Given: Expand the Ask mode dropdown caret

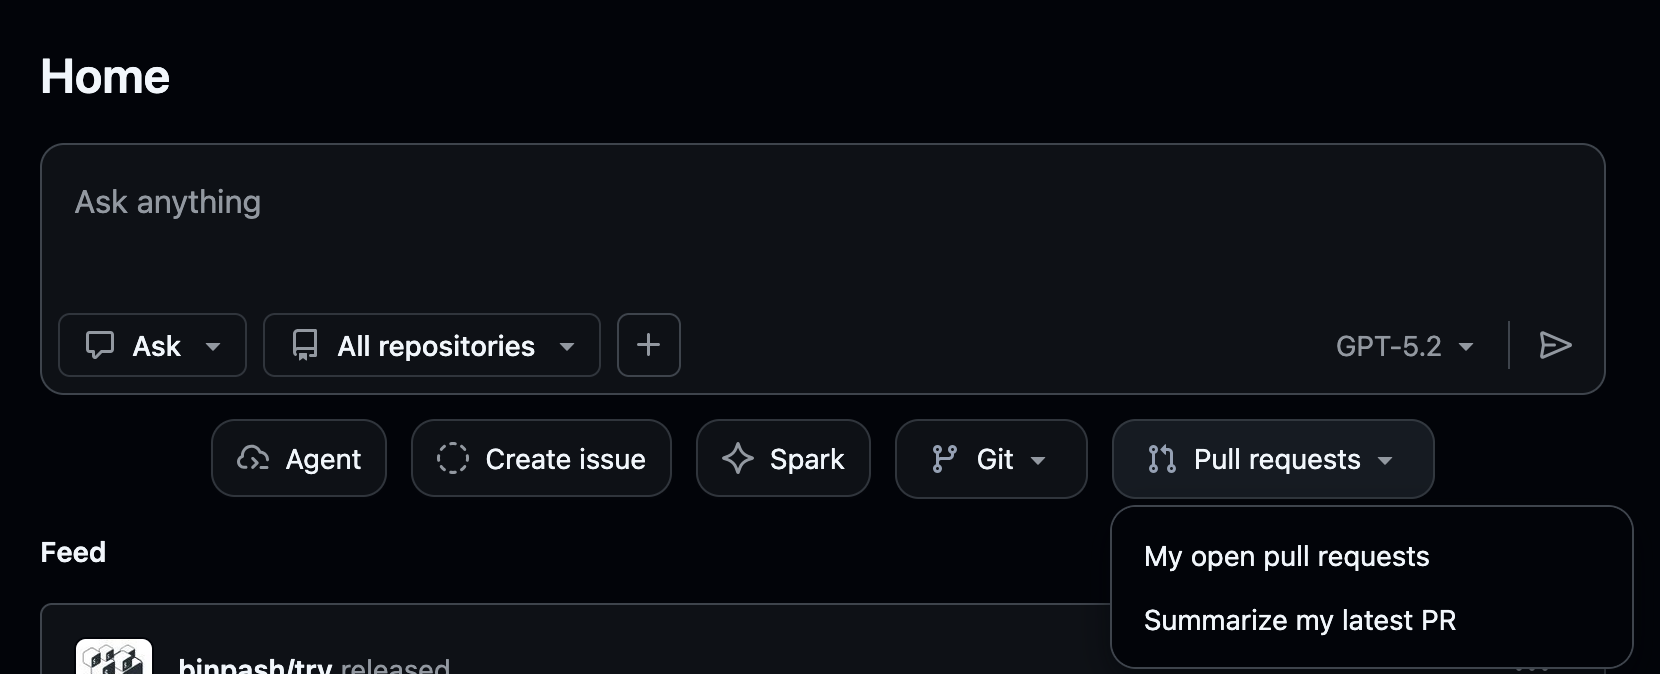Looking at the screenshot, I should click(x=213, y=347).
